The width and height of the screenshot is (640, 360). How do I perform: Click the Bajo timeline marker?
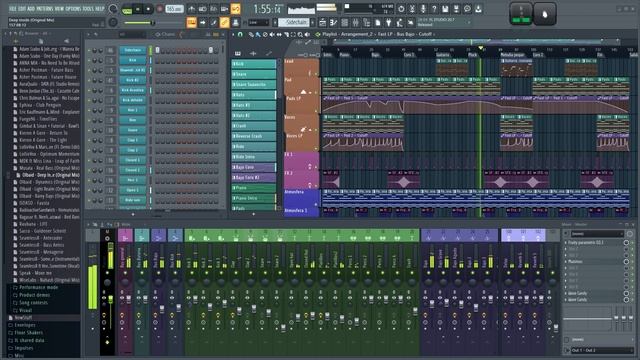pos(376,55)
